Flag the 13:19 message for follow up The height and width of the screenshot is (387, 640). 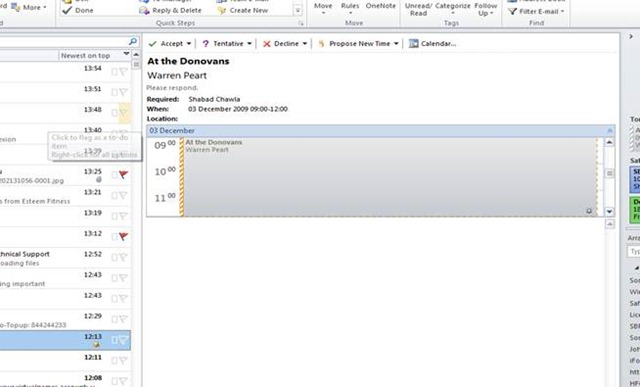pos(123,216)
